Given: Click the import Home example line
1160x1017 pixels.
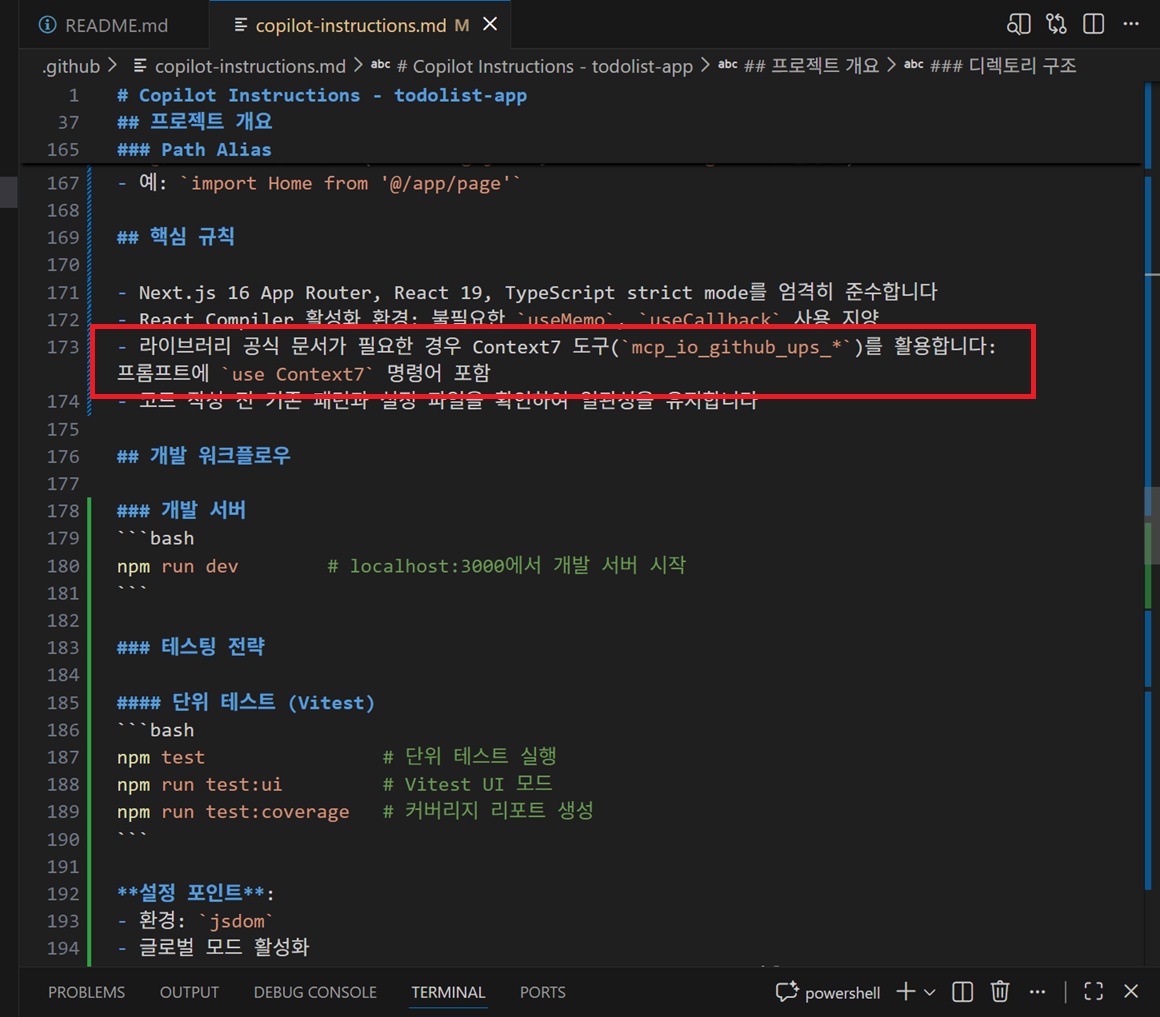Looking at the screenshot, I should (x=319, y=183).
